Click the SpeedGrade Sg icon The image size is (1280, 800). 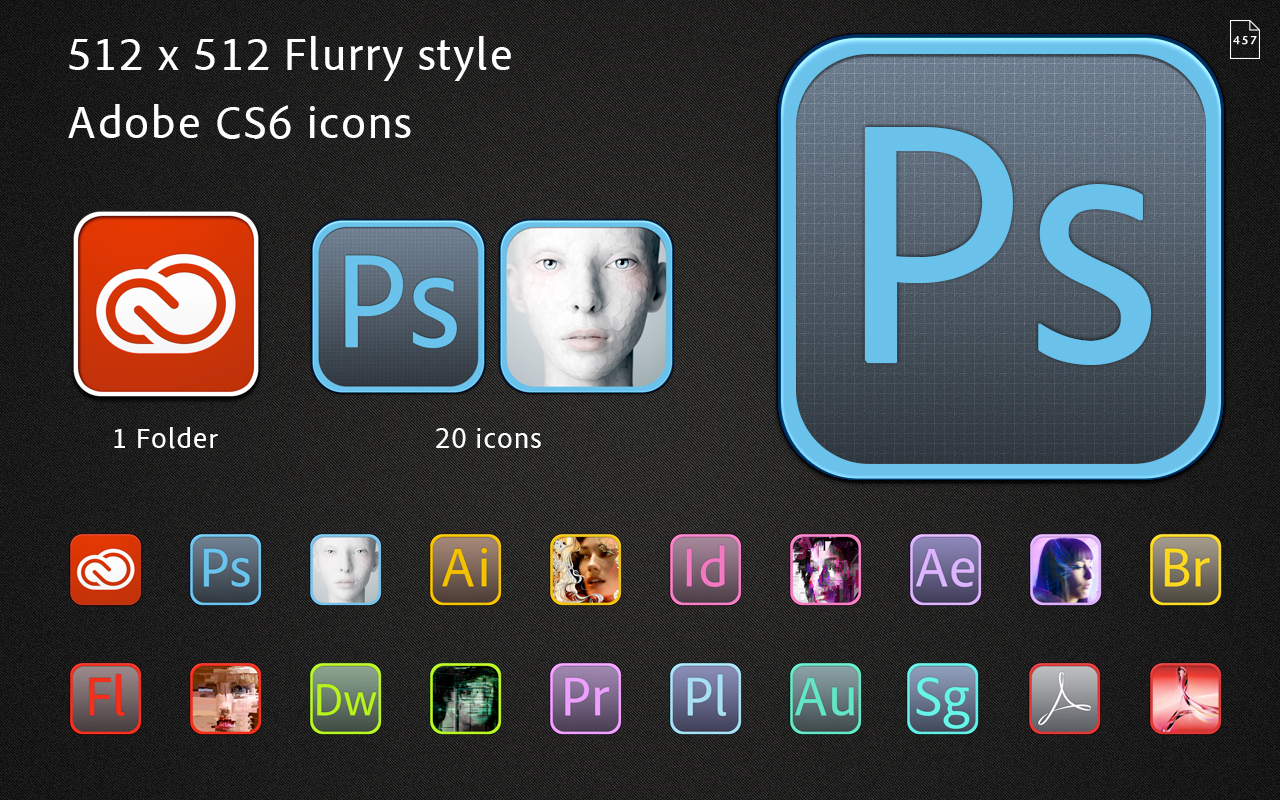coord(943,699)
